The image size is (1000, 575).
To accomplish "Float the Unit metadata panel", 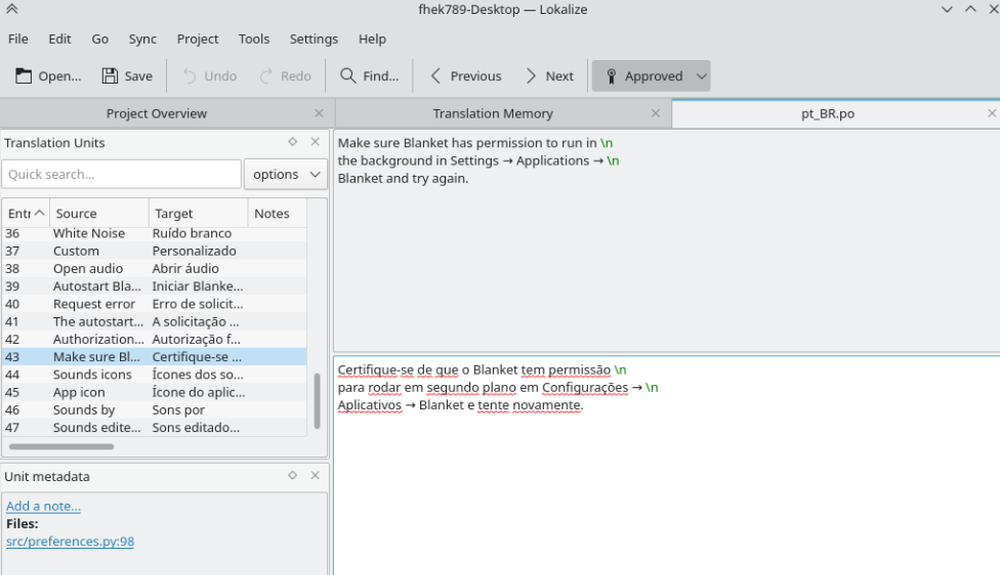I will [x=292, y=475].
